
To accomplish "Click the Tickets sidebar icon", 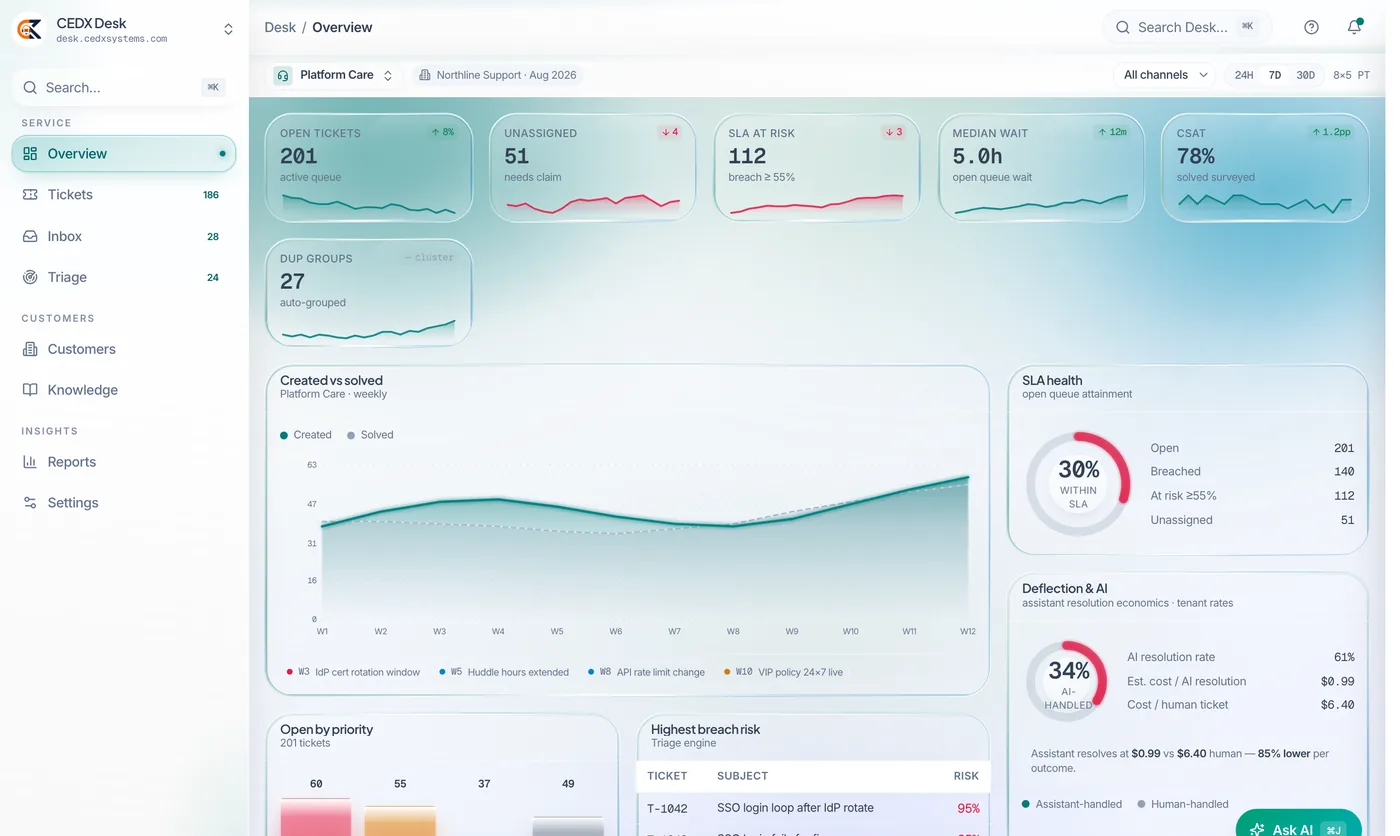I will coord(30,195).
